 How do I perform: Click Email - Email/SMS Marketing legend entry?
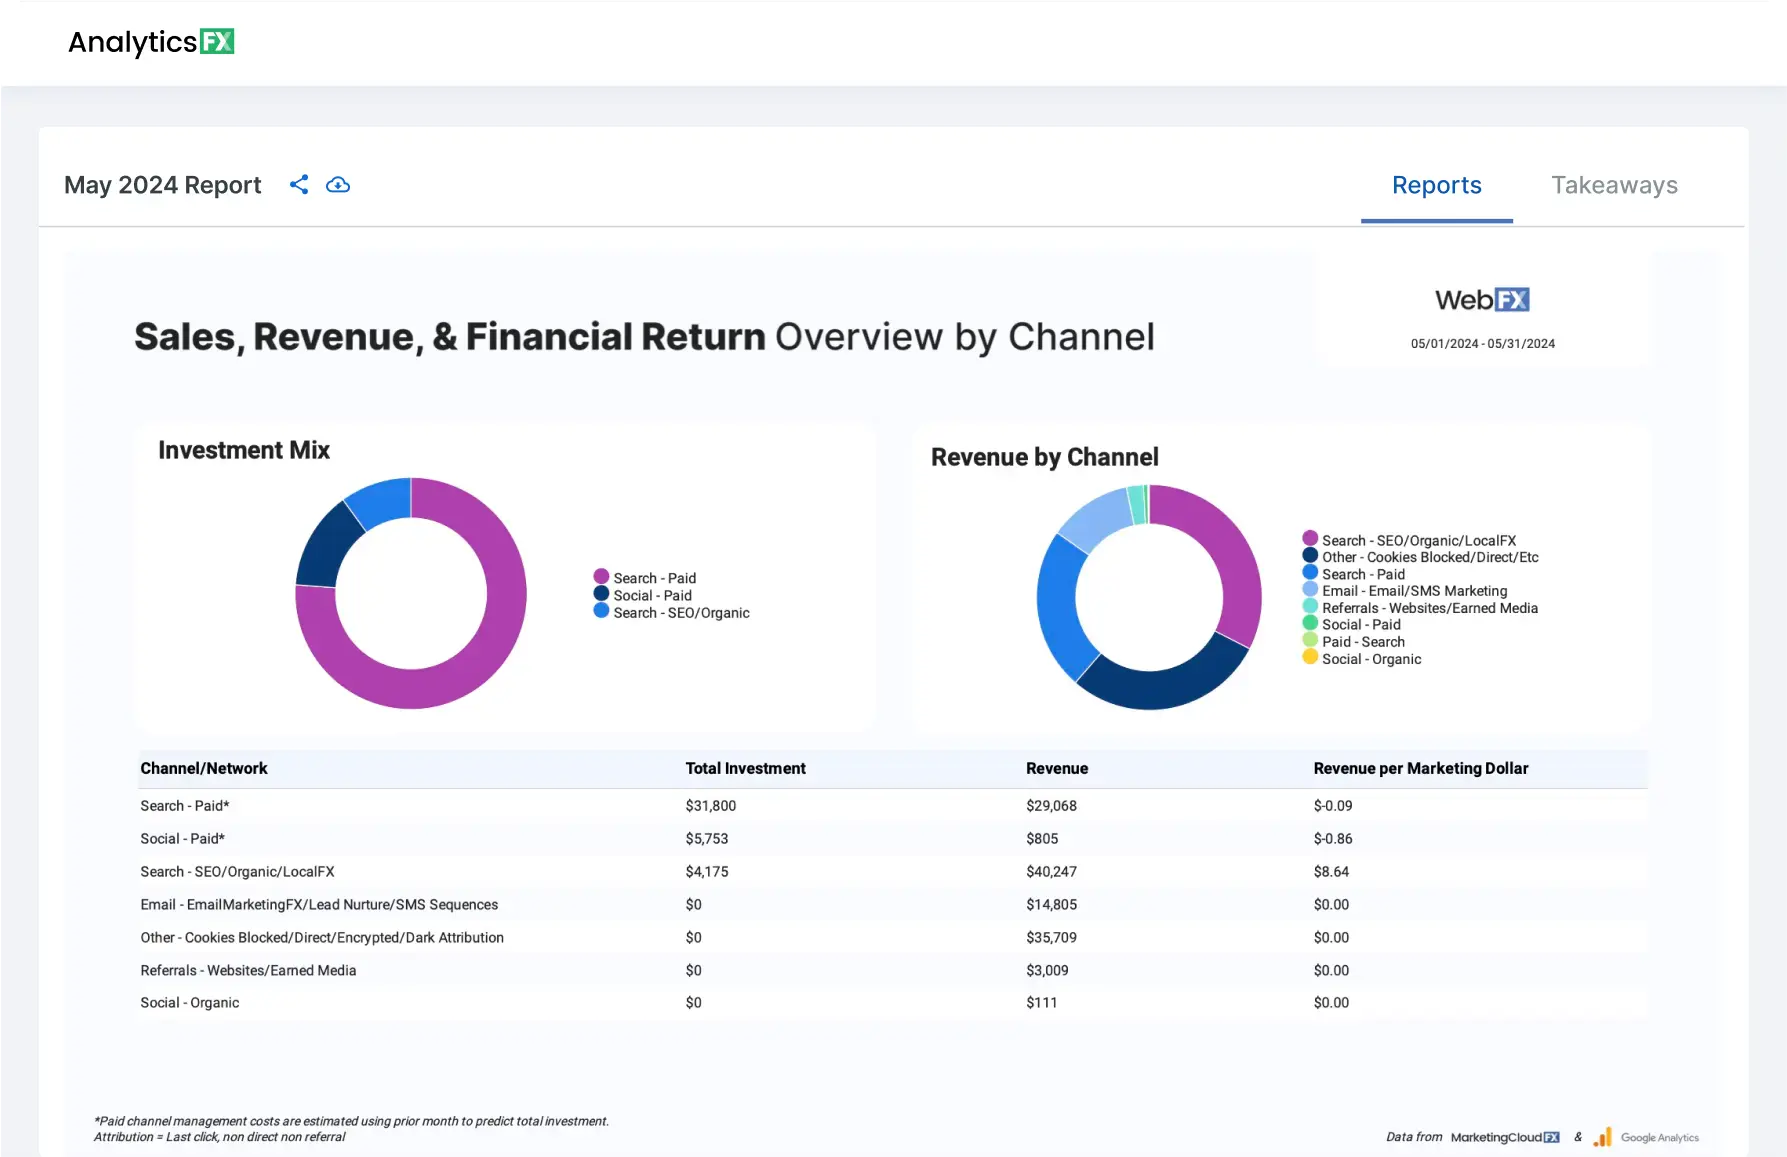[x=1413, y=591]
